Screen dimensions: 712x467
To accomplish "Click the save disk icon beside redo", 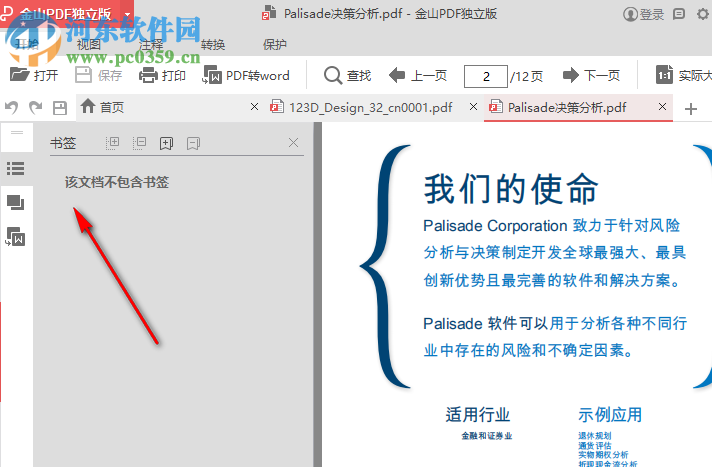I will click(x=60, y=108).
